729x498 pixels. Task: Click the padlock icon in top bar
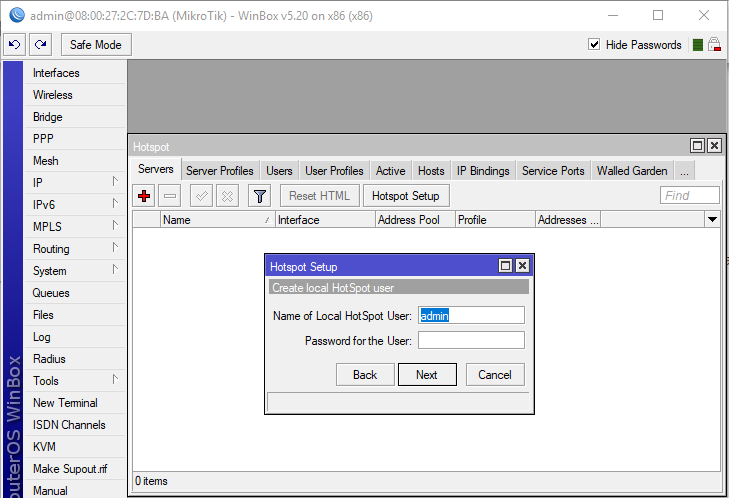[714, 45]
